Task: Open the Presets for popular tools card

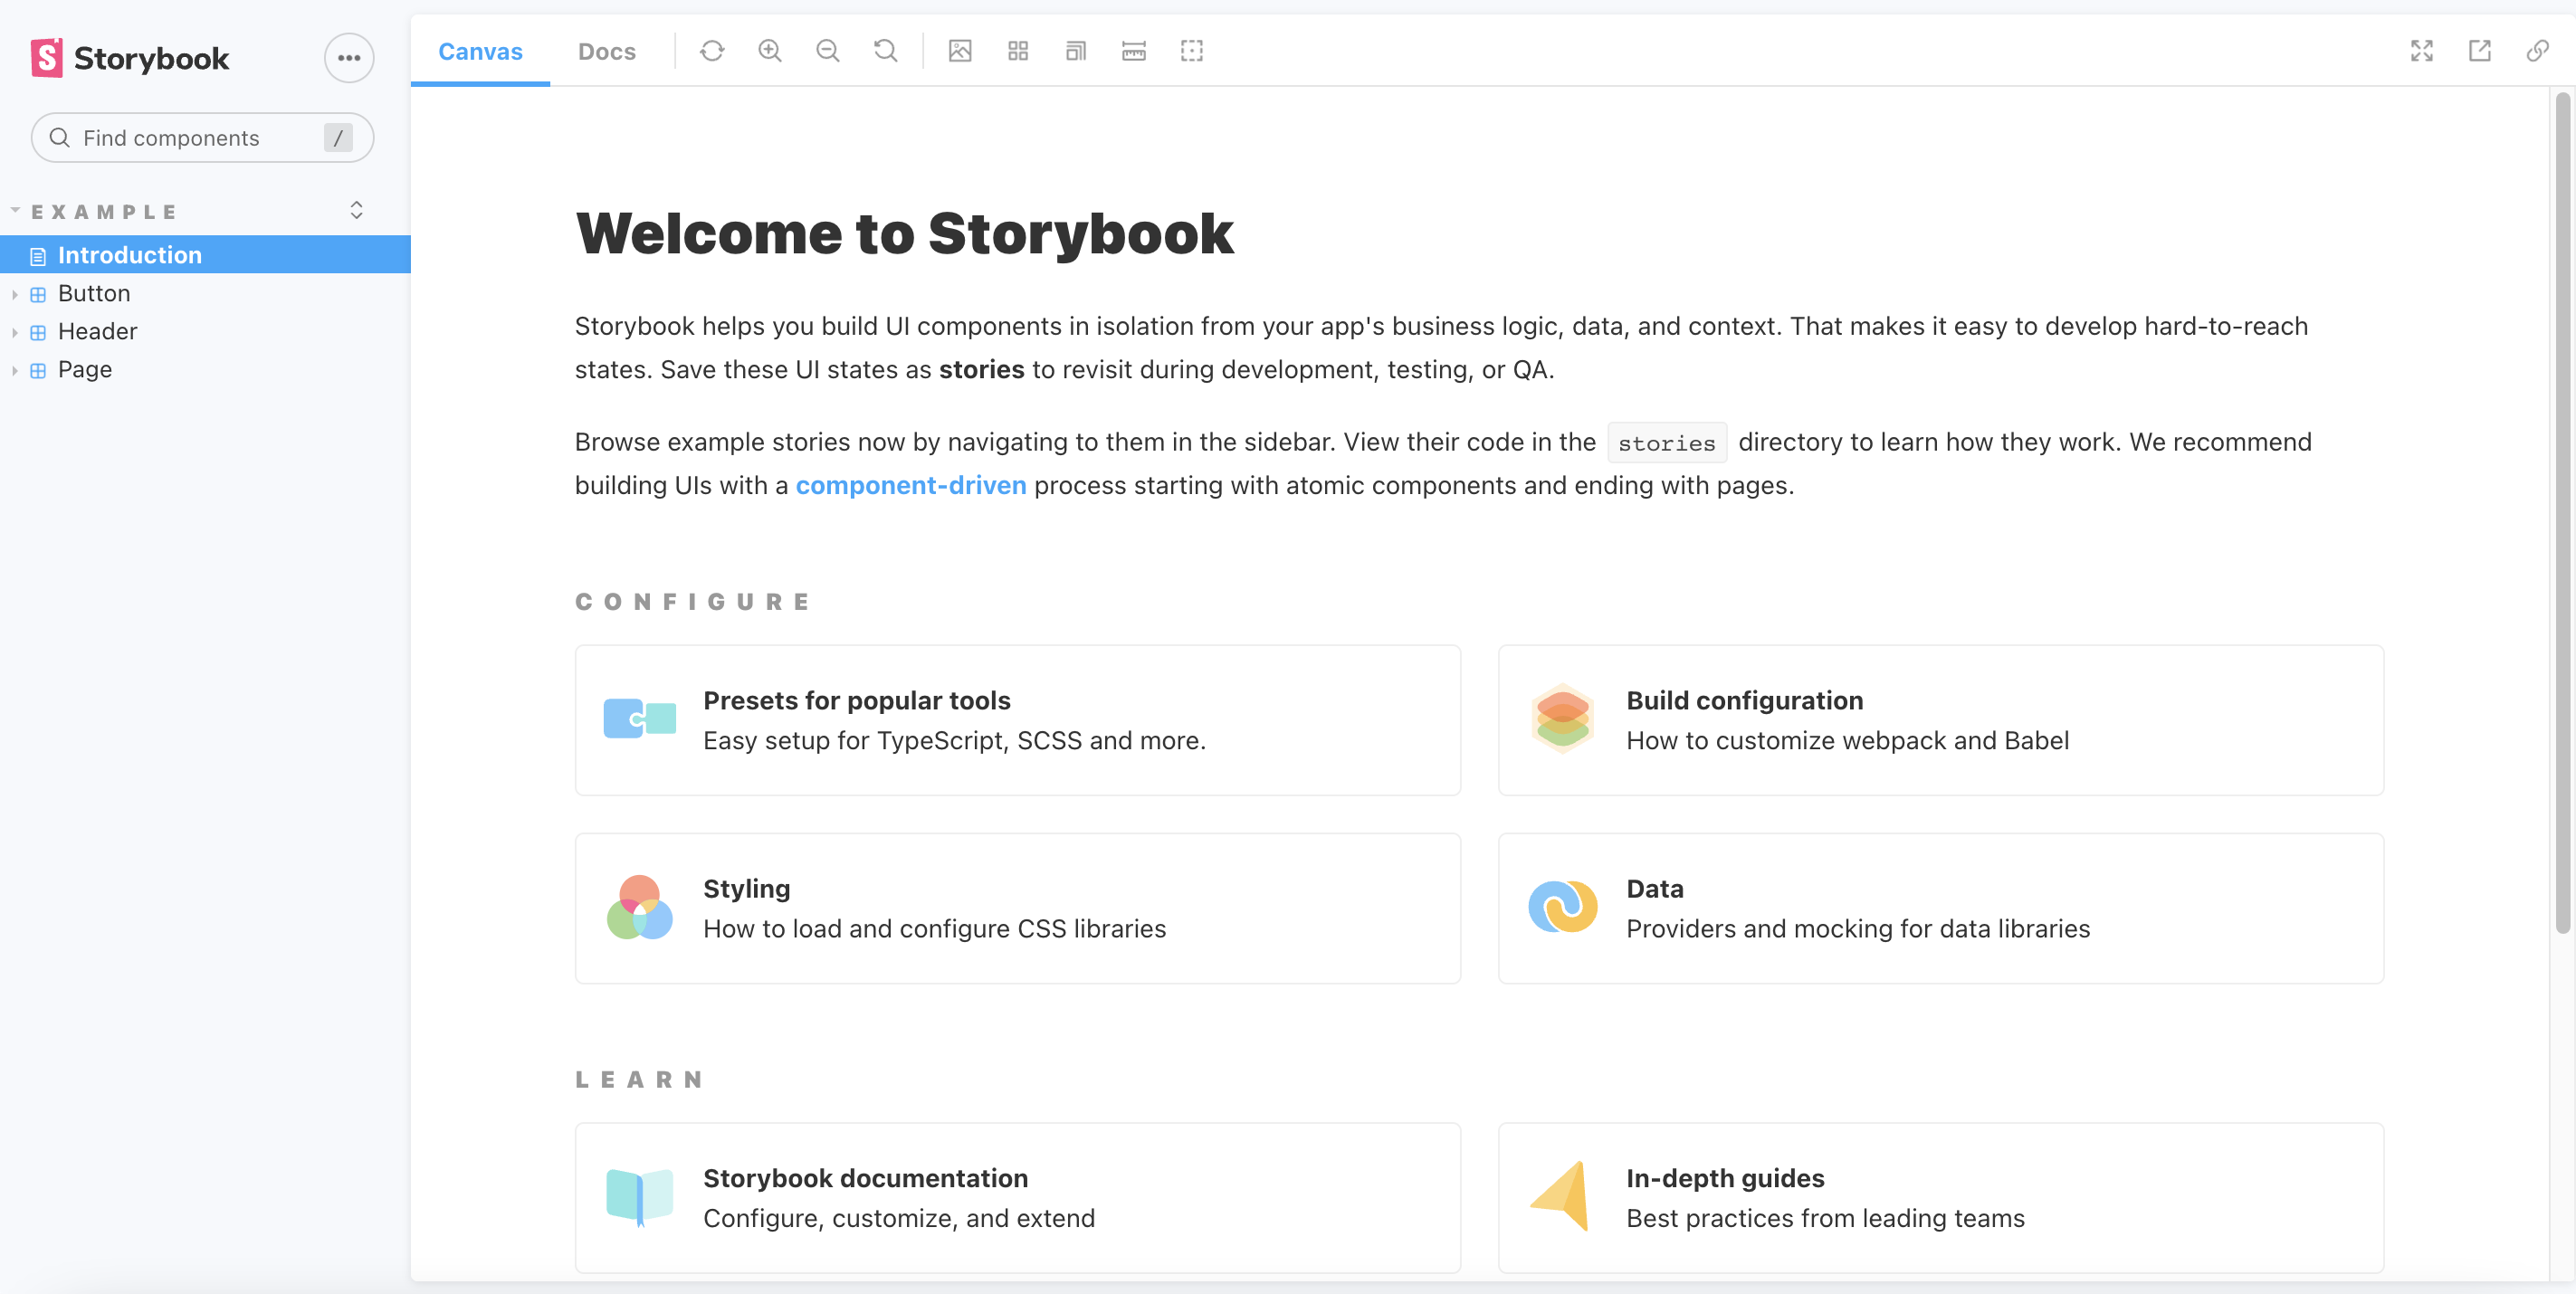Action: click(x=1018, y=720)
